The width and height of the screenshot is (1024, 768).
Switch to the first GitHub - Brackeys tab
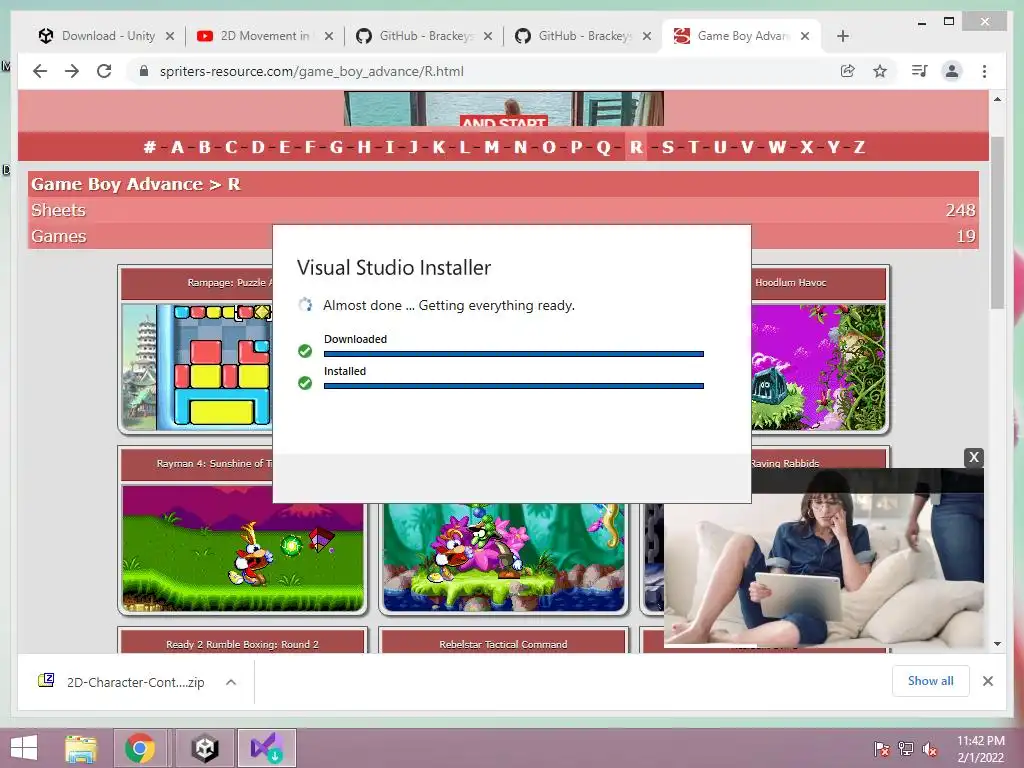click(423, 36)
